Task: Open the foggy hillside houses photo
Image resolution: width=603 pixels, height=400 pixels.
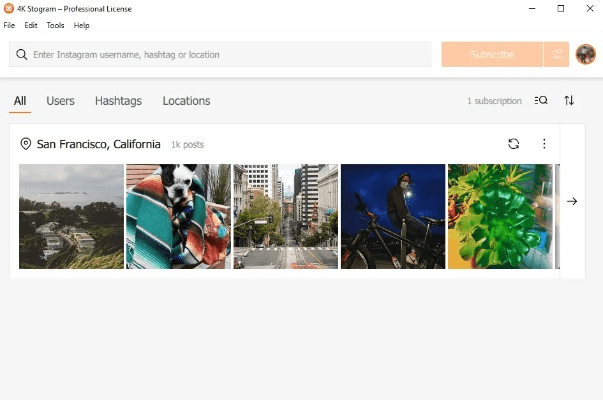Action: pyautogui.click(x=72, y=217)
